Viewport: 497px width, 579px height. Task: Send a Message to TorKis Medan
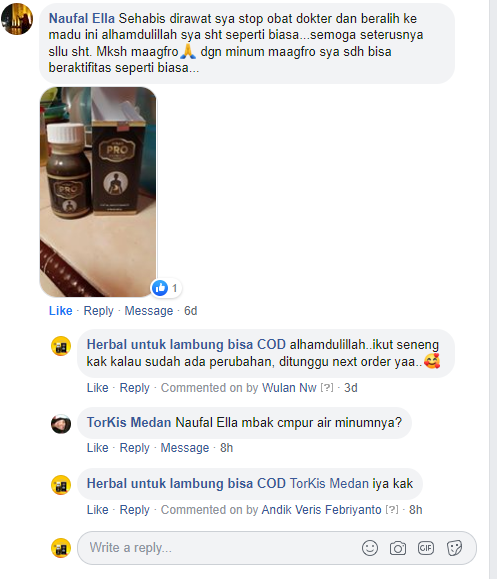(x=185, y=448)
